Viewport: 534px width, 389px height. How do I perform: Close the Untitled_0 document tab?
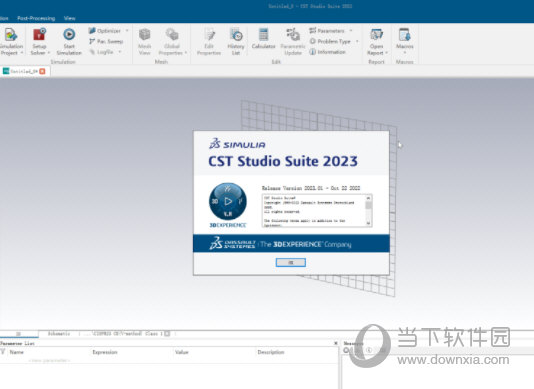(42, 71)
